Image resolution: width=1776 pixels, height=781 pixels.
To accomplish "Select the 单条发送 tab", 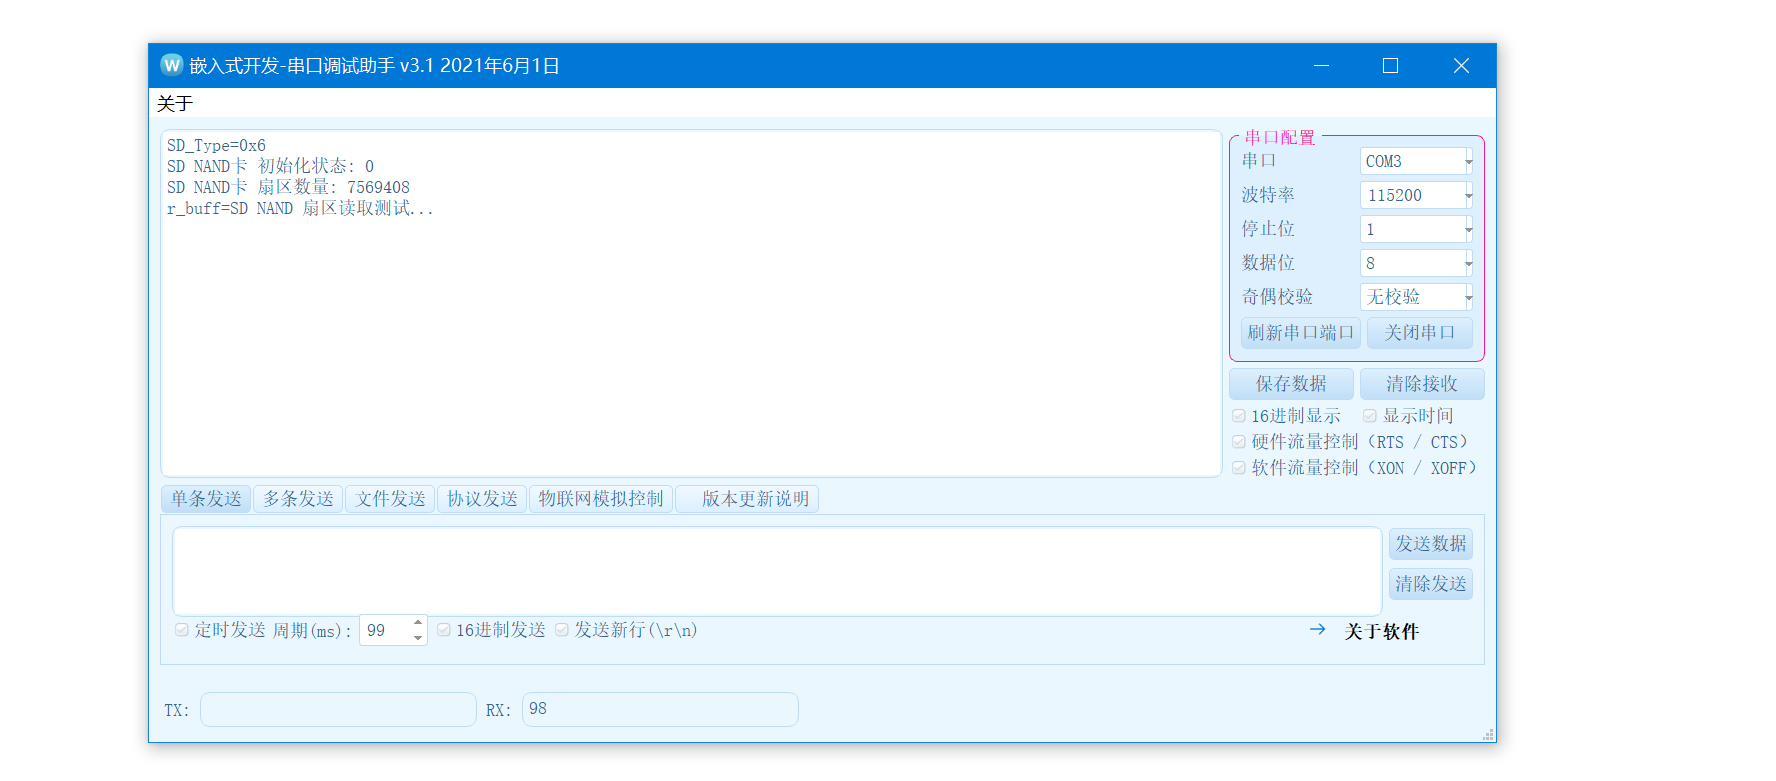I will [x=206, y=499].
